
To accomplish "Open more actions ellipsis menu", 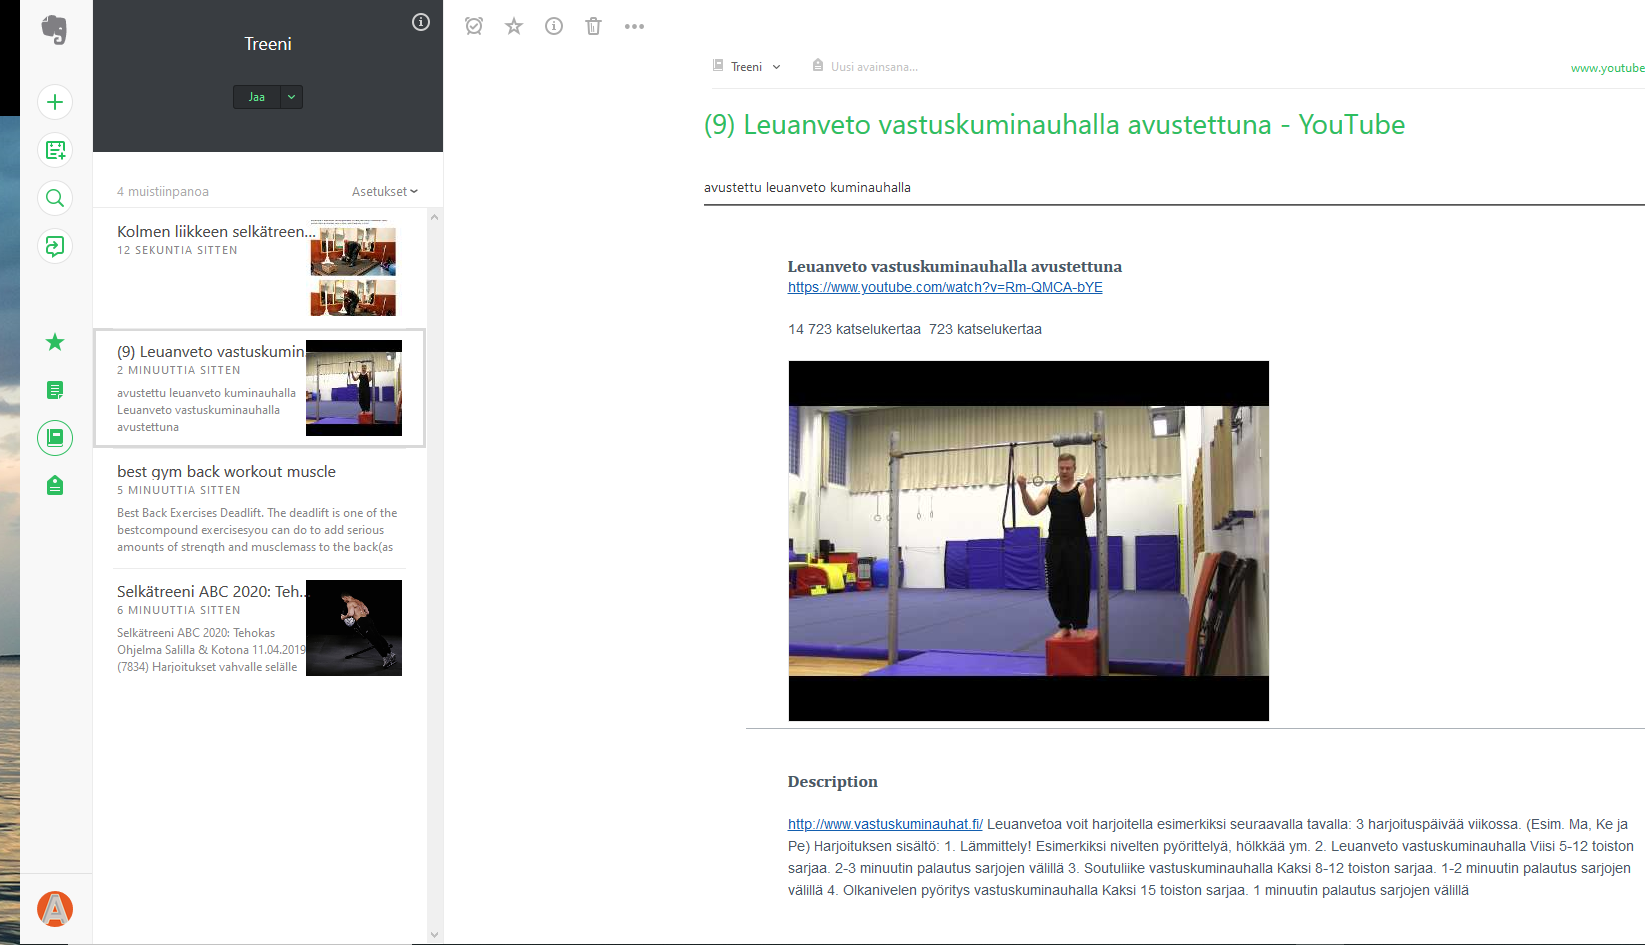I will coord(634,26).
